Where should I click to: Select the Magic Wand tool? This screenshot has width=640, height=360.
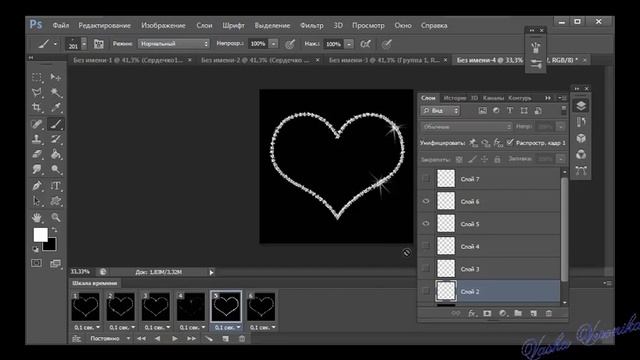(56, 93)
